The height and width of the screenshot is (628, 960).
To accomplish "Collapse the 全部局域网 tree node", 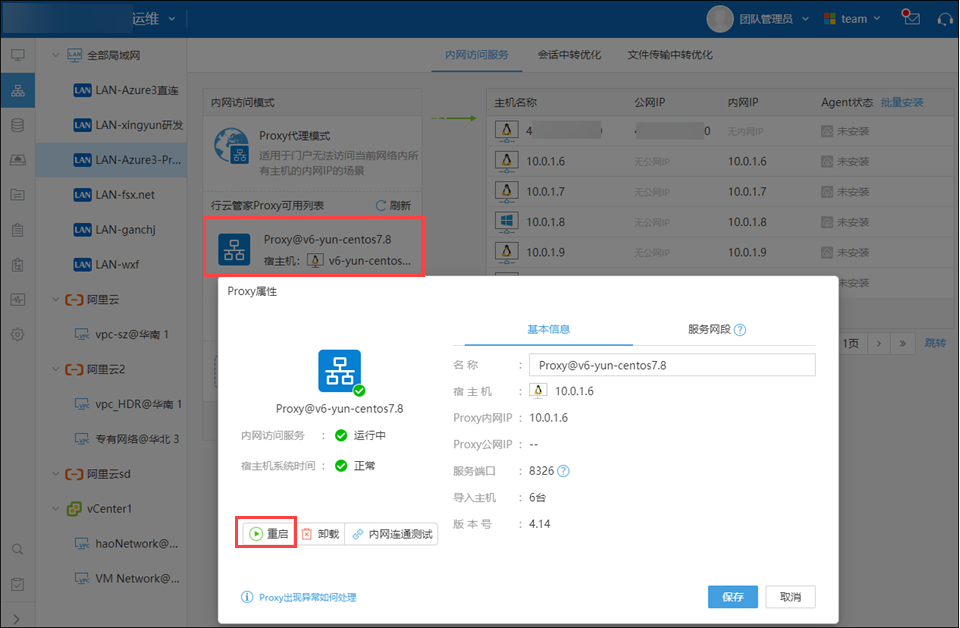I will tap(54, 54).
